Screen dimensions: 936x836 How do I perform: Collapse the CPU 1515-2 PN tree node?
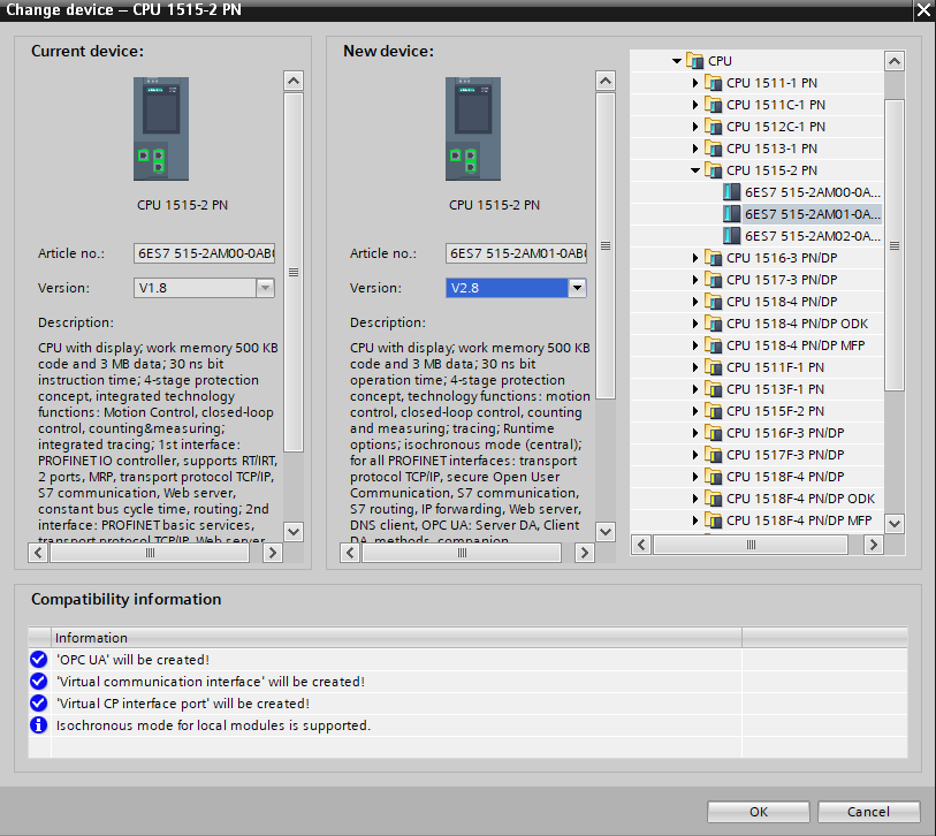click(x=695, y=170)
